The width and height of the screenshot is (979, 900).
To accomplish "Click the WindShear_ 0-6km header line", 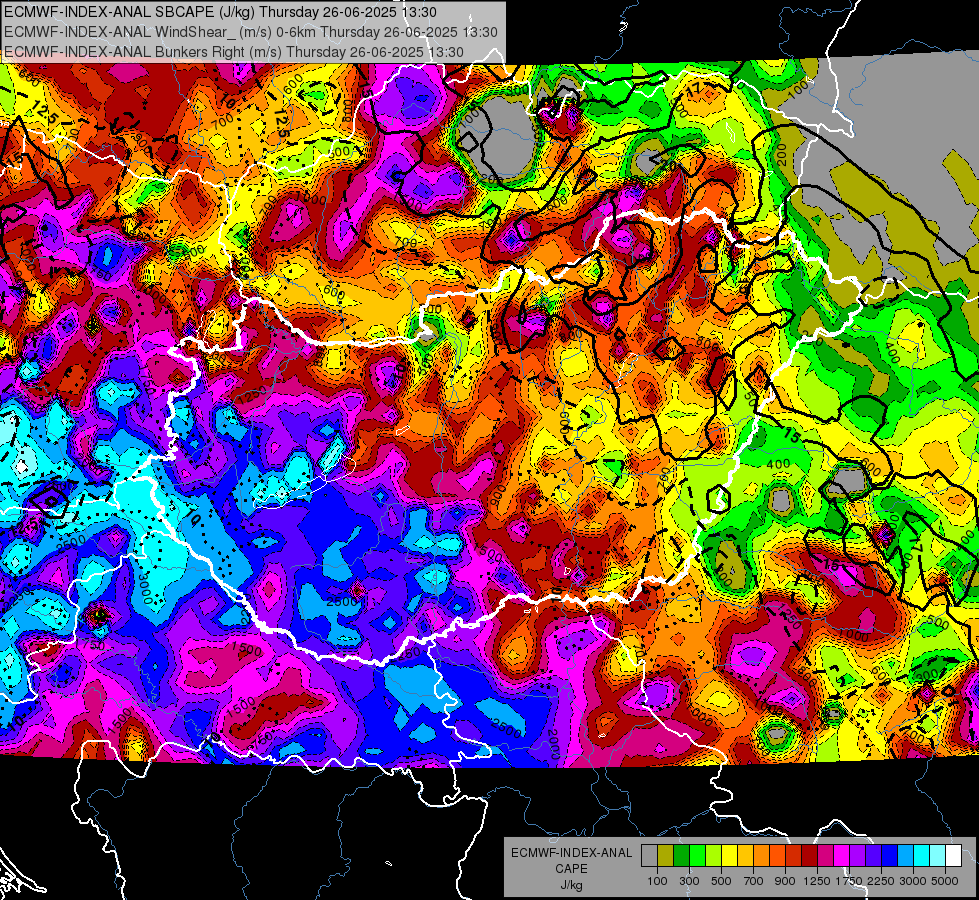I will coord(251,32).
